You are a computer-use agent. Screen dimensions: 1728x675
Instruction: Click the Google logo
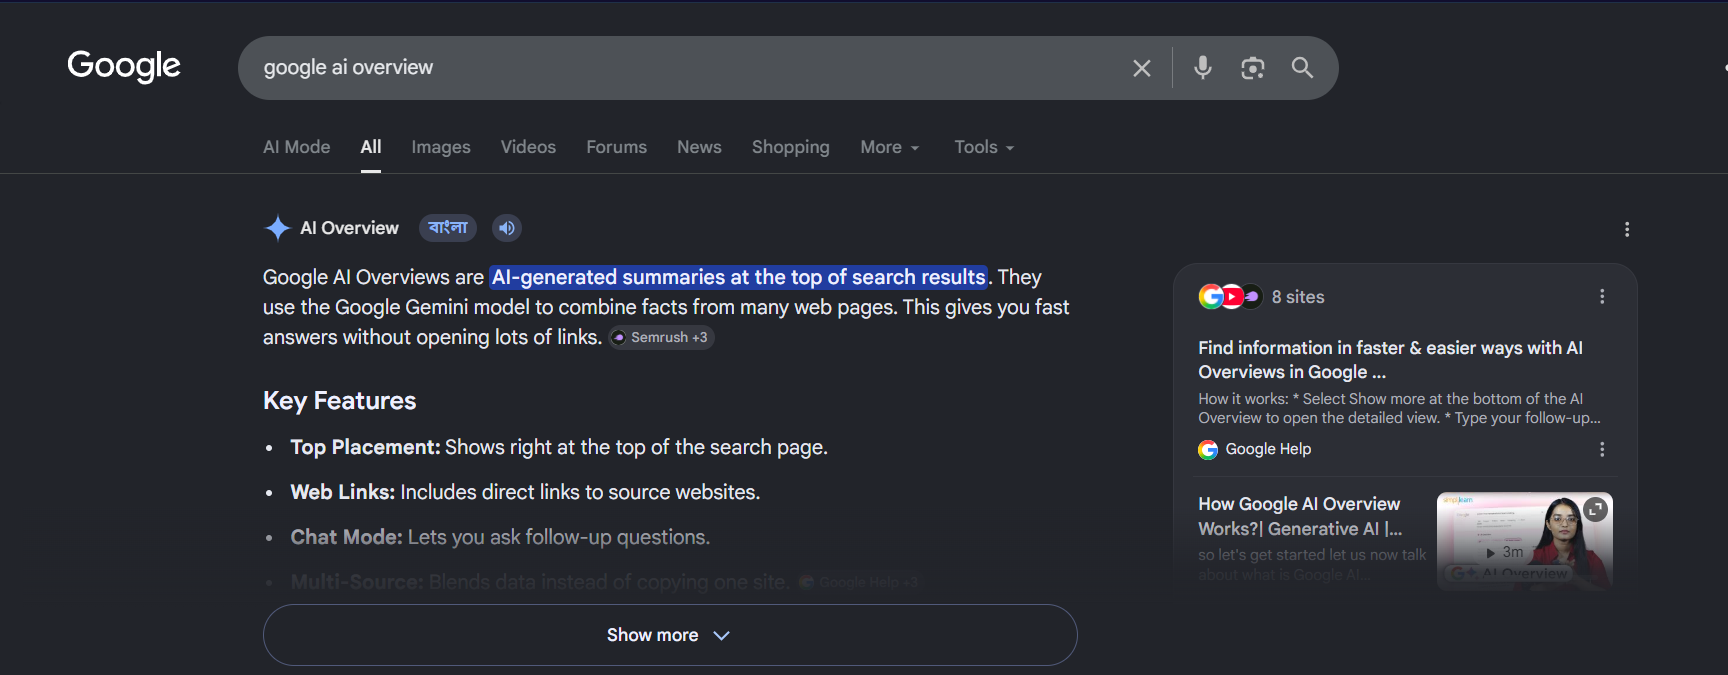click(x=124, y=66)
